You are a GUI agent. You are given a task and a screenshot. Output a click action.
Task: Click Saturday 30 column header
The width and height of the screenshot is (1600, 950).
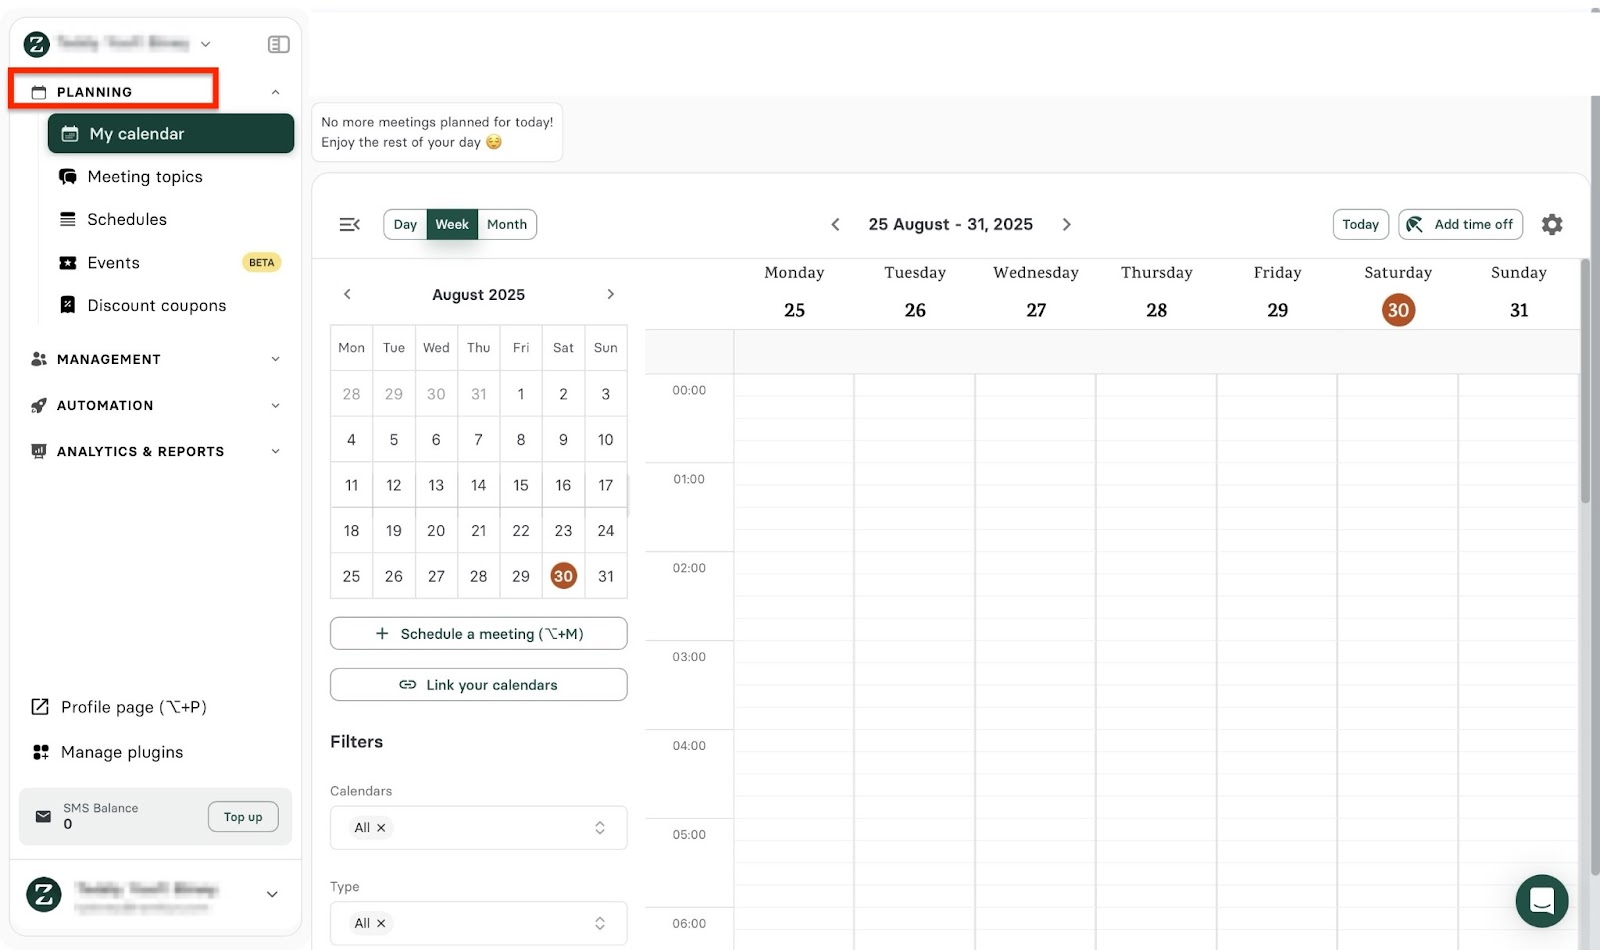tap(1398, 292)
